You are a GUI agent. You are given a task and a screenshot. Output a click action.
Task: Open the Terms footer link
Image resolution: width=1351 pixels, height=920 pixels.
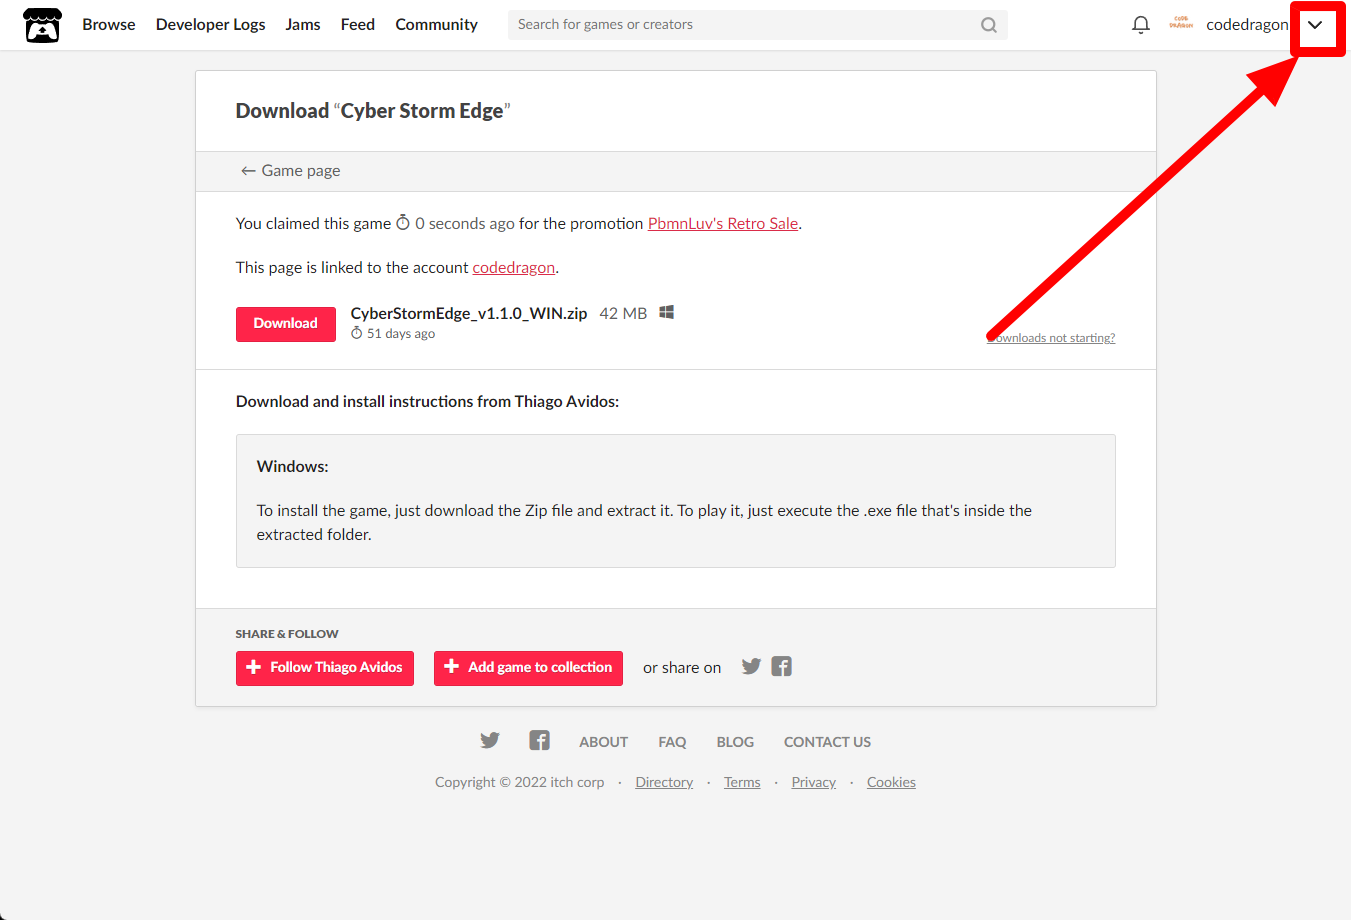point(742,783)
